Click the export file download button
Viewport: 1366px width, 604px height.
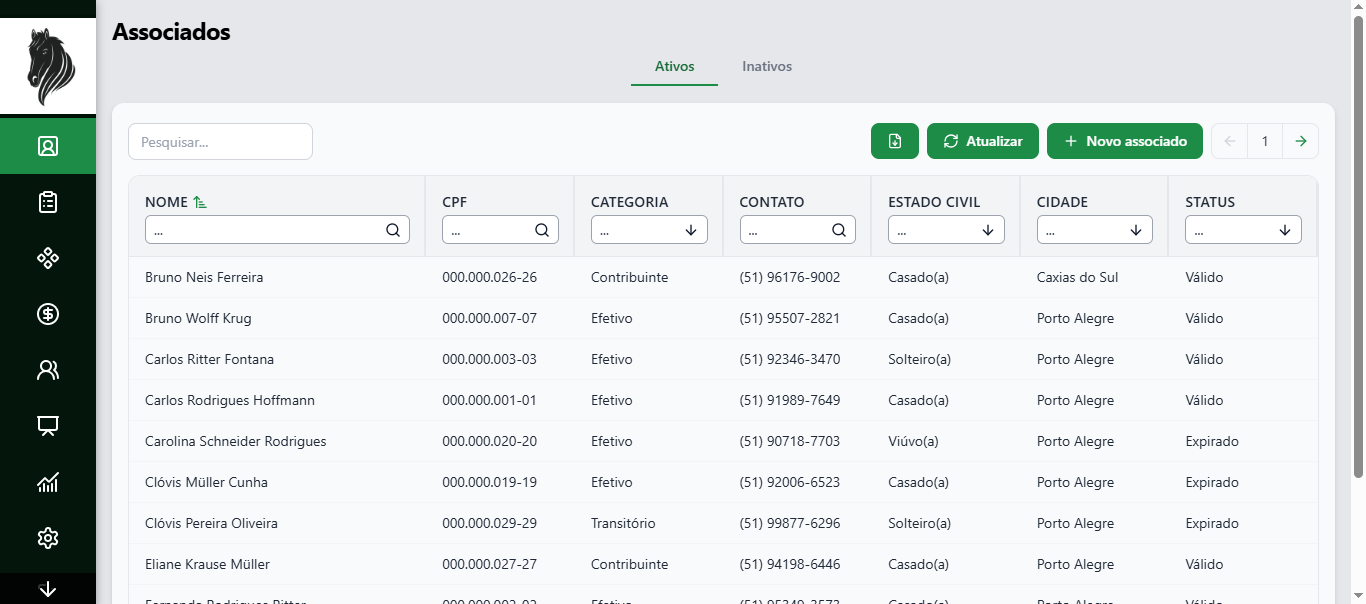pyautogui.click(x=895, y=141)
